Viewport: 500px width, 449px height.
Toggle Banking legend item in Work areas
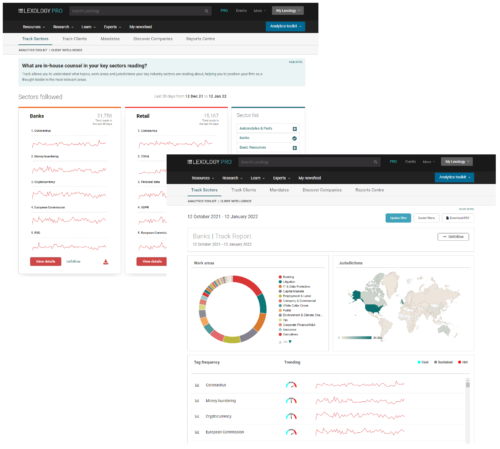coord(287,277)
